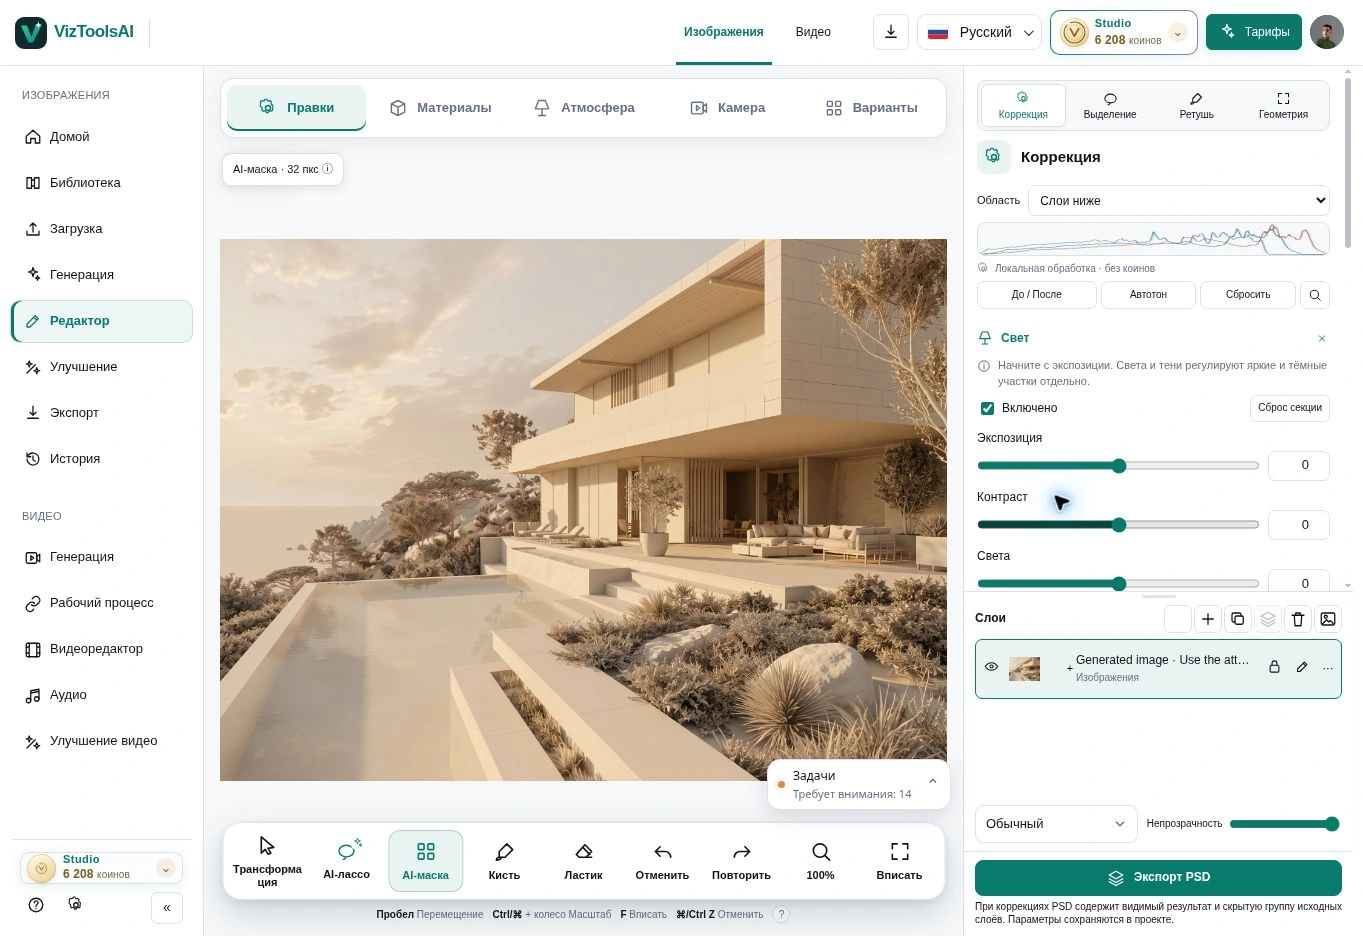Screen dimensions: 1363x936
Task: Switch to the Атмосфера tab
Action: [584, 108]
